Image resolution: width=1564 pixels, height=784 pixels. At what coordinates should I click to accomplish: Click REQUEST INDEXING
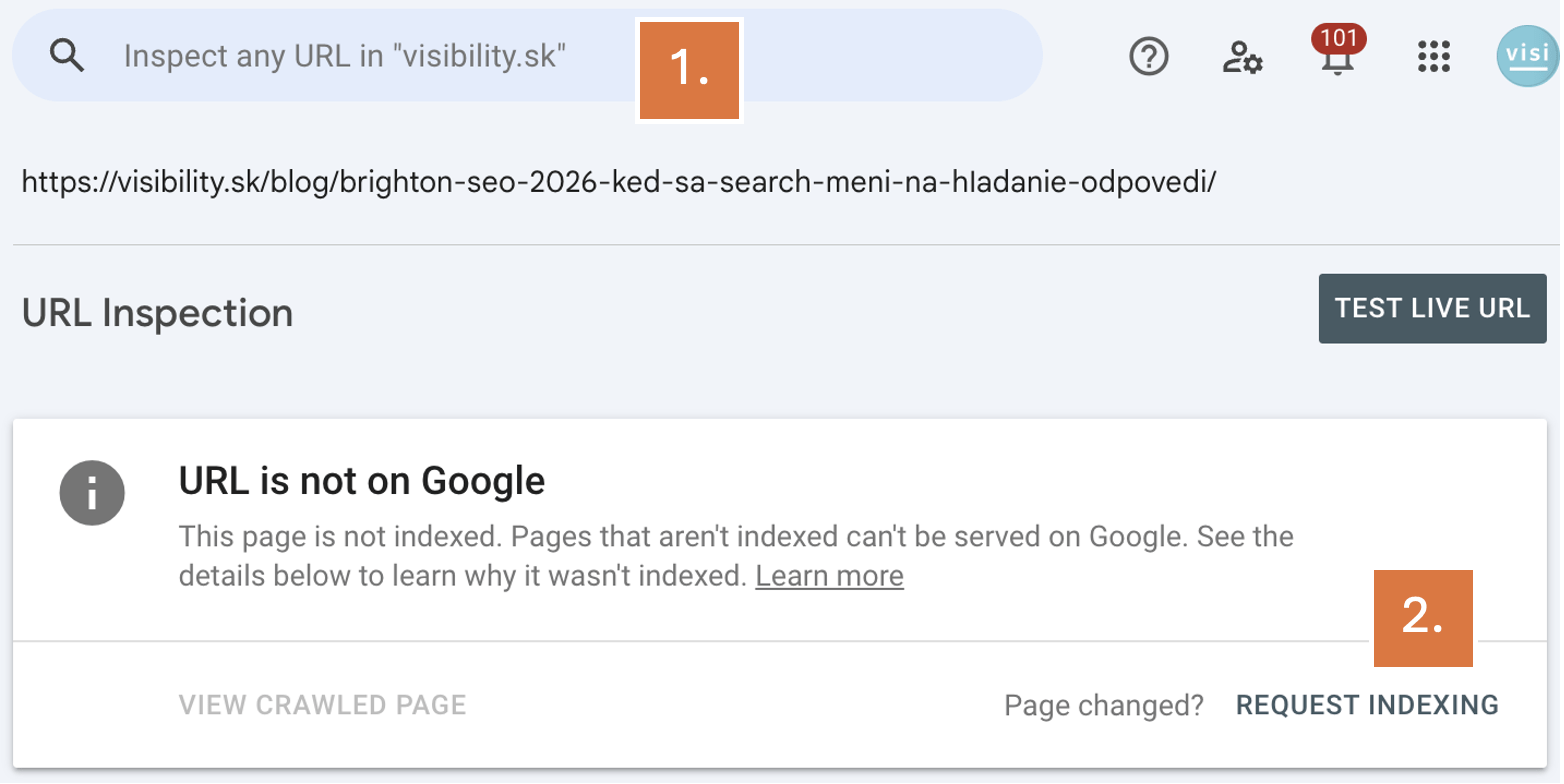tap(1367, 705)
